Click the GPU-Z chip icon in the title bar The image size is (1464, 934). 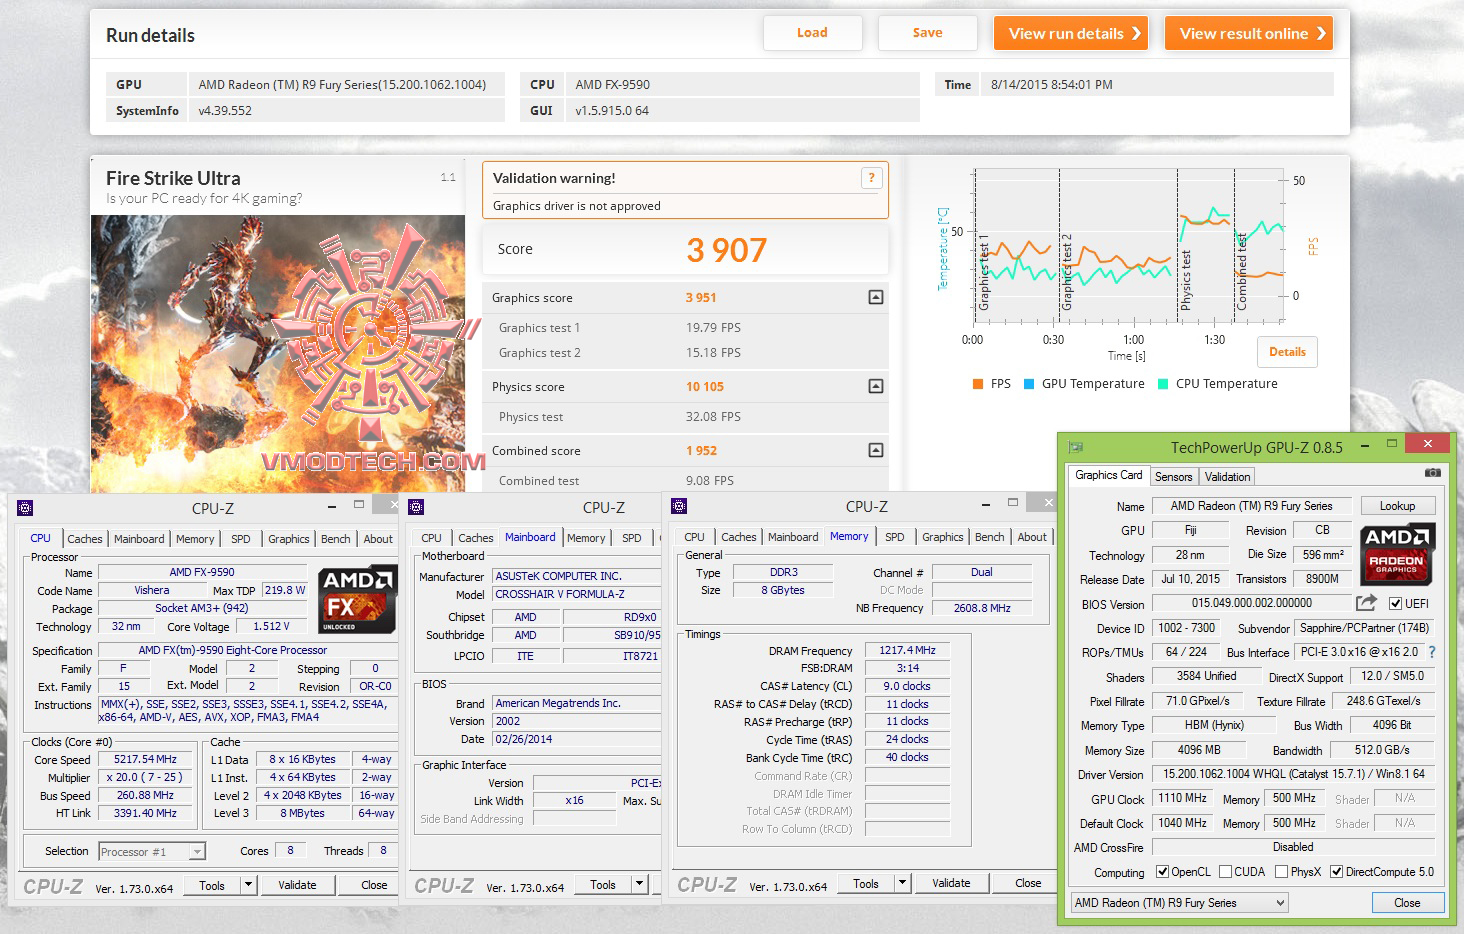pos(1075,447)
